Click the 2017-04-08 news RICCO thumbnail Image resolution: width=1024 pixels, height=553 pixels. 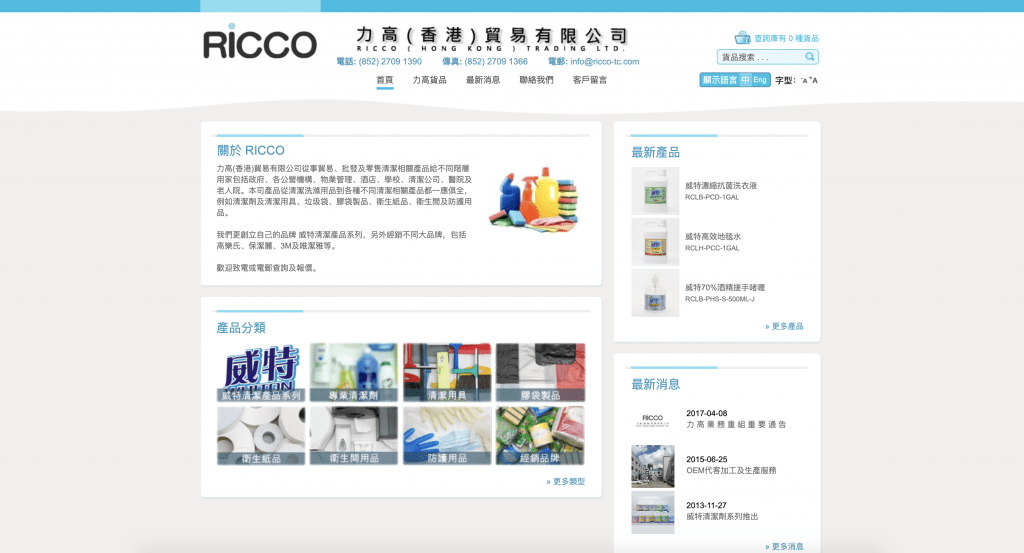point(652,420)
